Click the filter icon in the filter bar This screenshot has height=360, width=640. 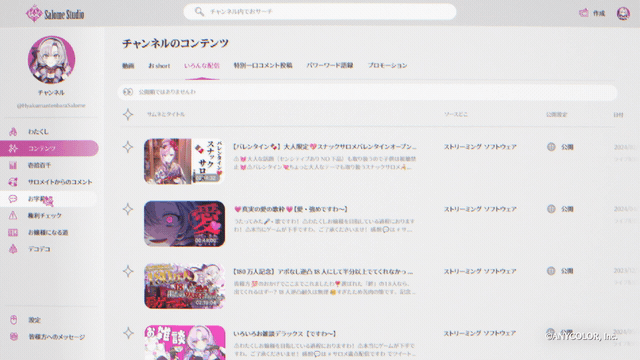128,92
